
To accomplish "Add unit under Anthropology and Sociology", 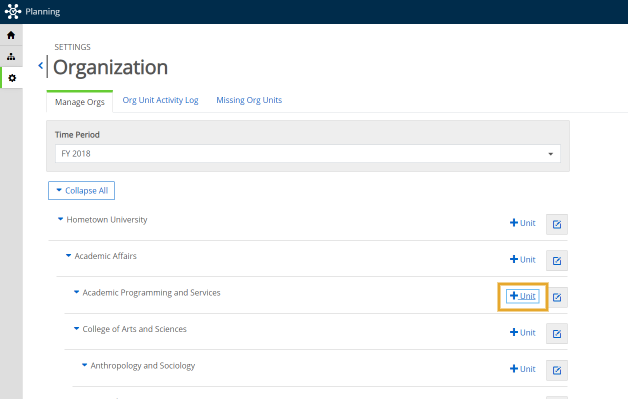I will [523, 369].
